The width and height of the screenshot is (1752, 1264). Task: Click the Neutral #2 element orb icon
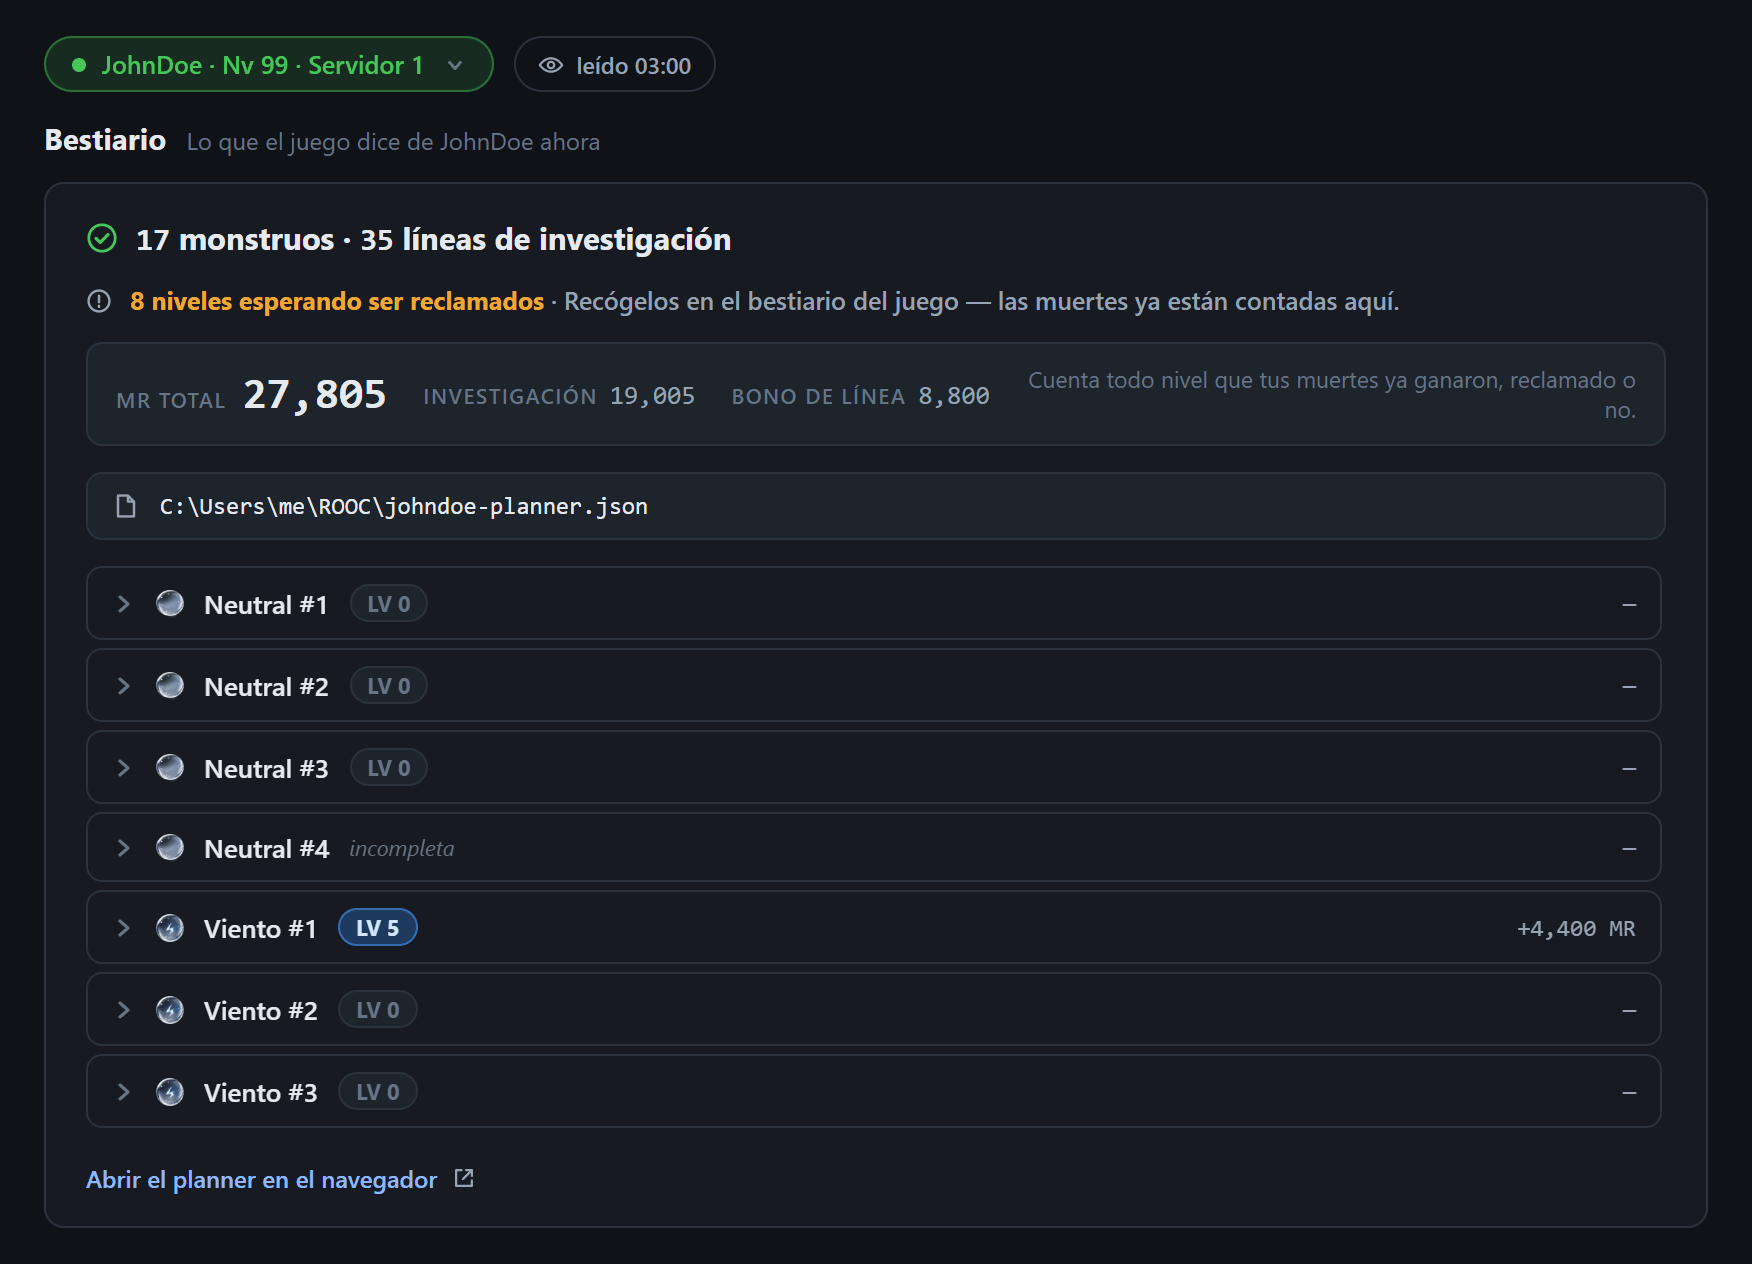[170, 685]
